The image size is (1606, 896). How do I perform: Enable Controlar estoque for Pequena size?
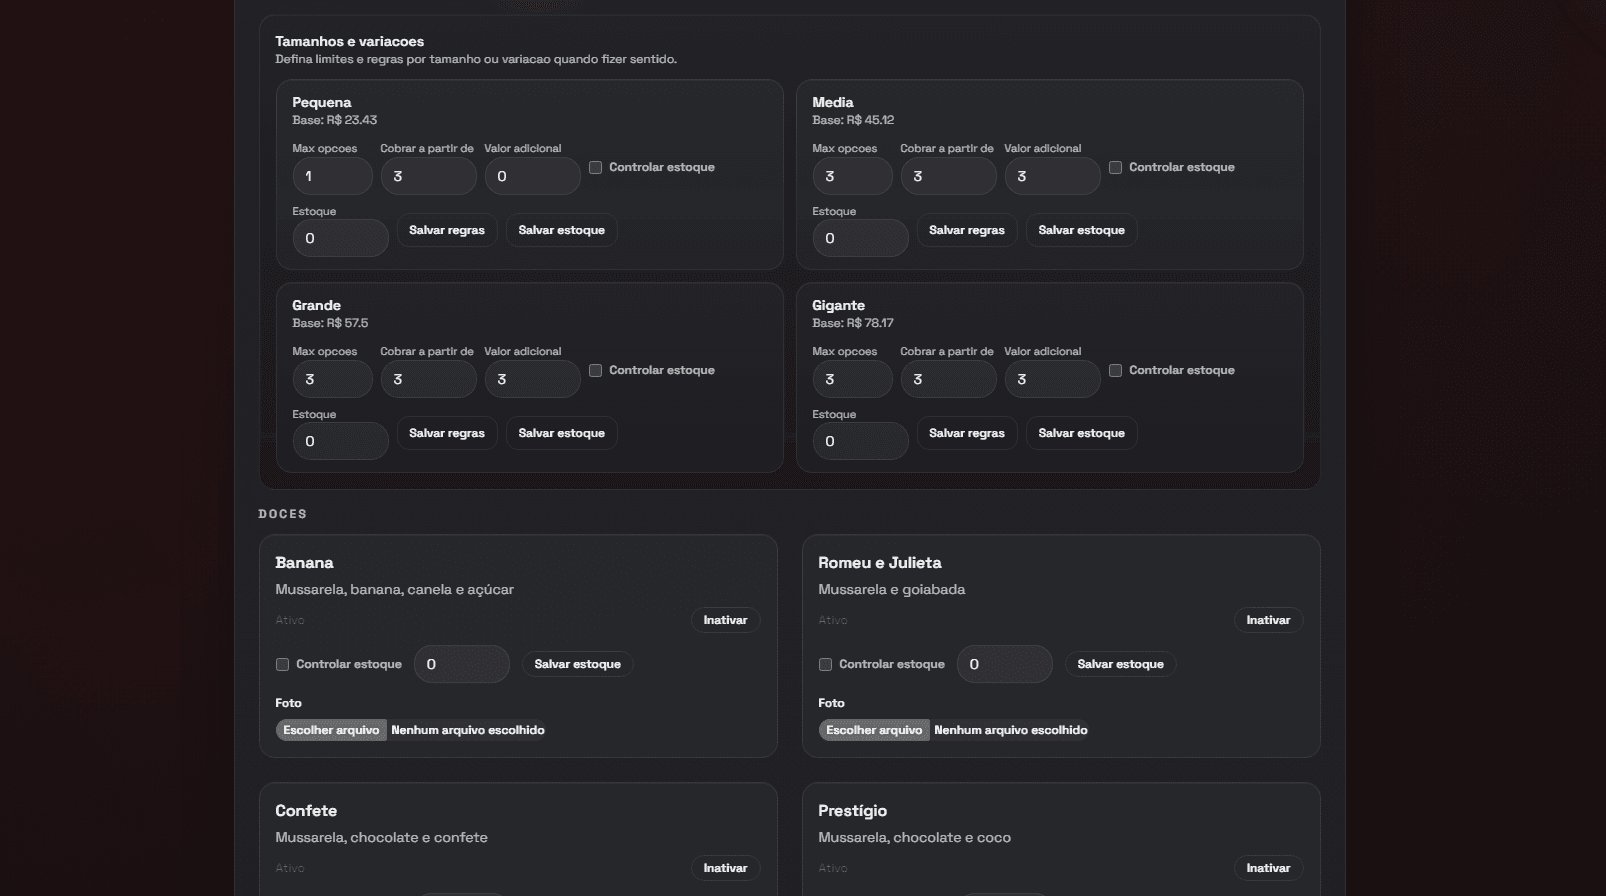point(595,168)
